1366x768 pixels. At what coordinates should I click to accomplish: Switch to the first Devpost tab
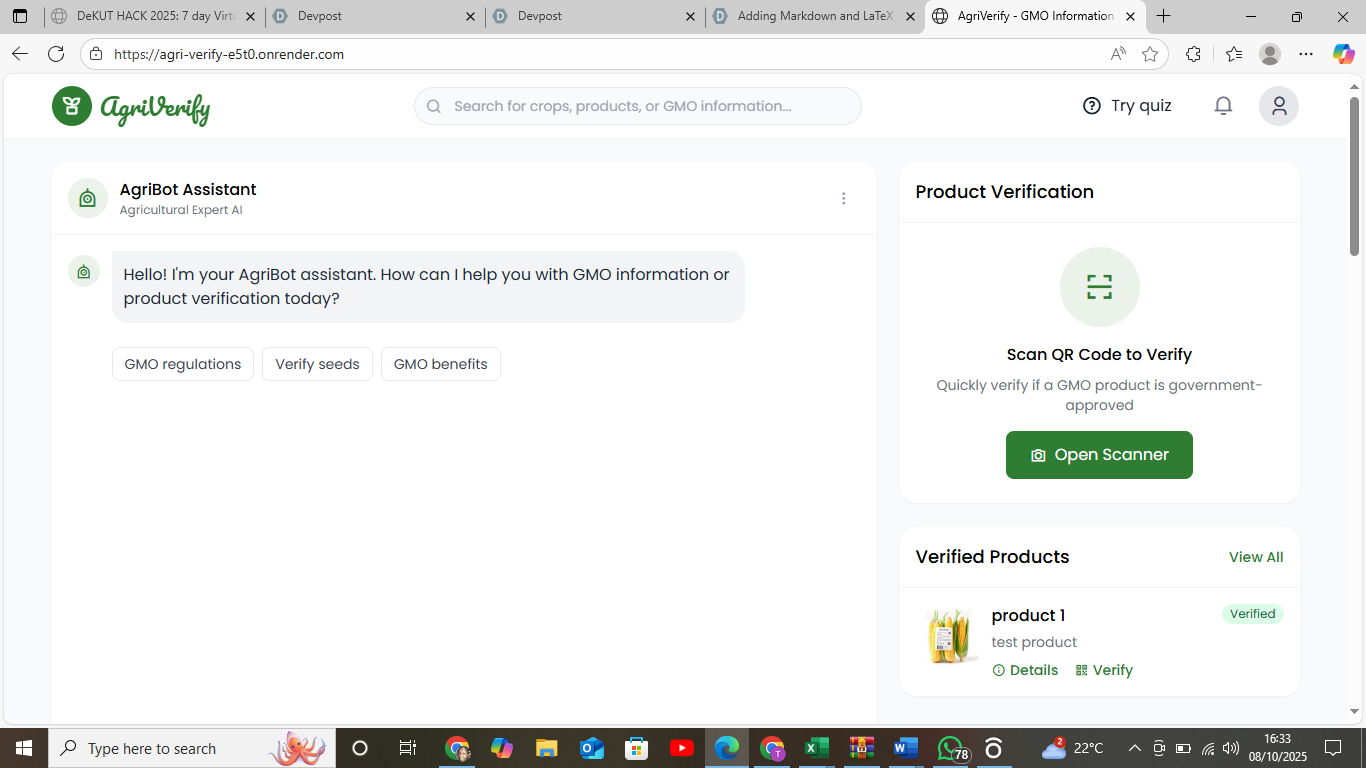375,16
